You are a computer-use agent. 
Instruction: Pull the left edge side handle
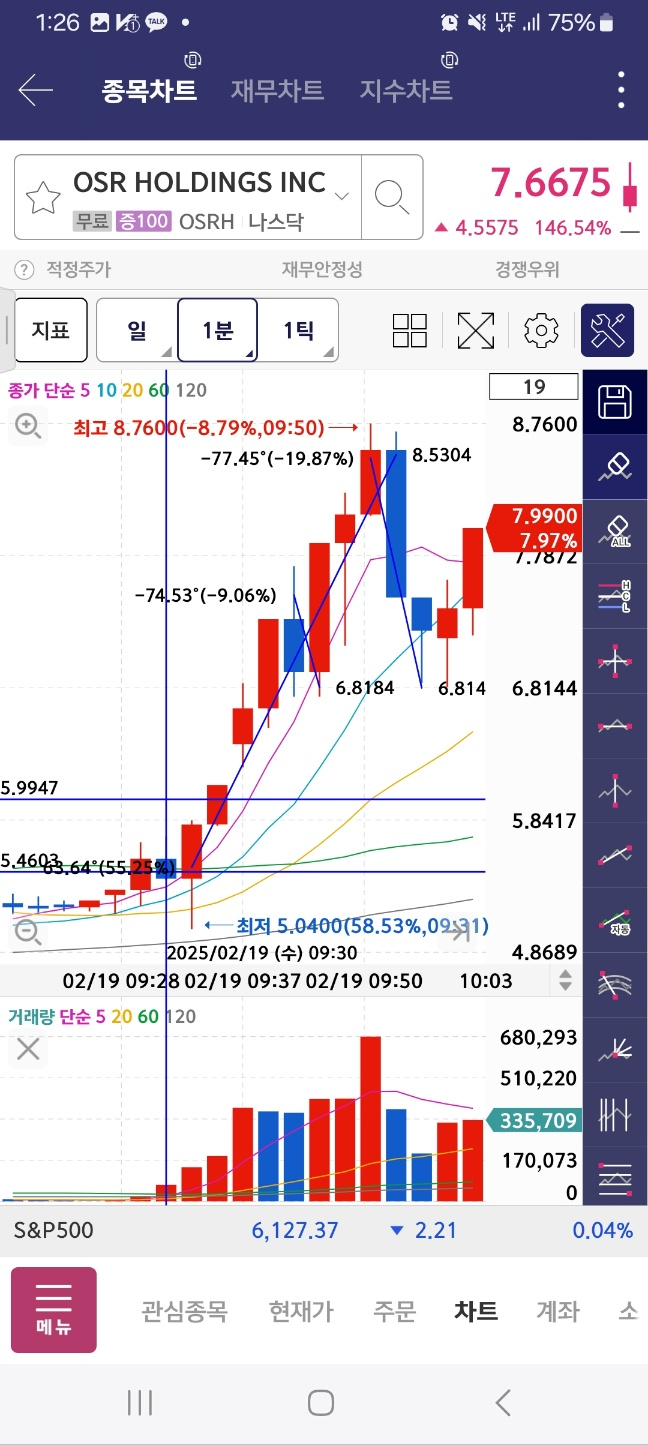point(6,330)
